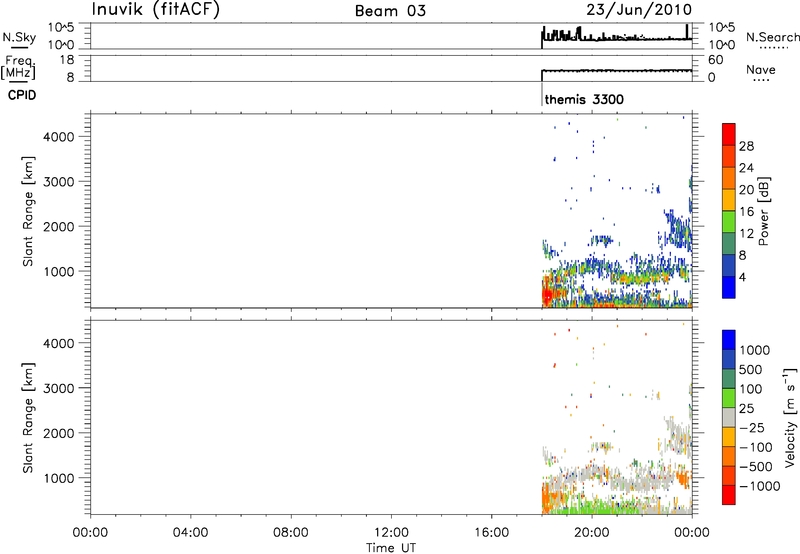Click the noise trace in N.Sky panel
The width and height of the screenshot is (800, 554).
tap(616, 37)
